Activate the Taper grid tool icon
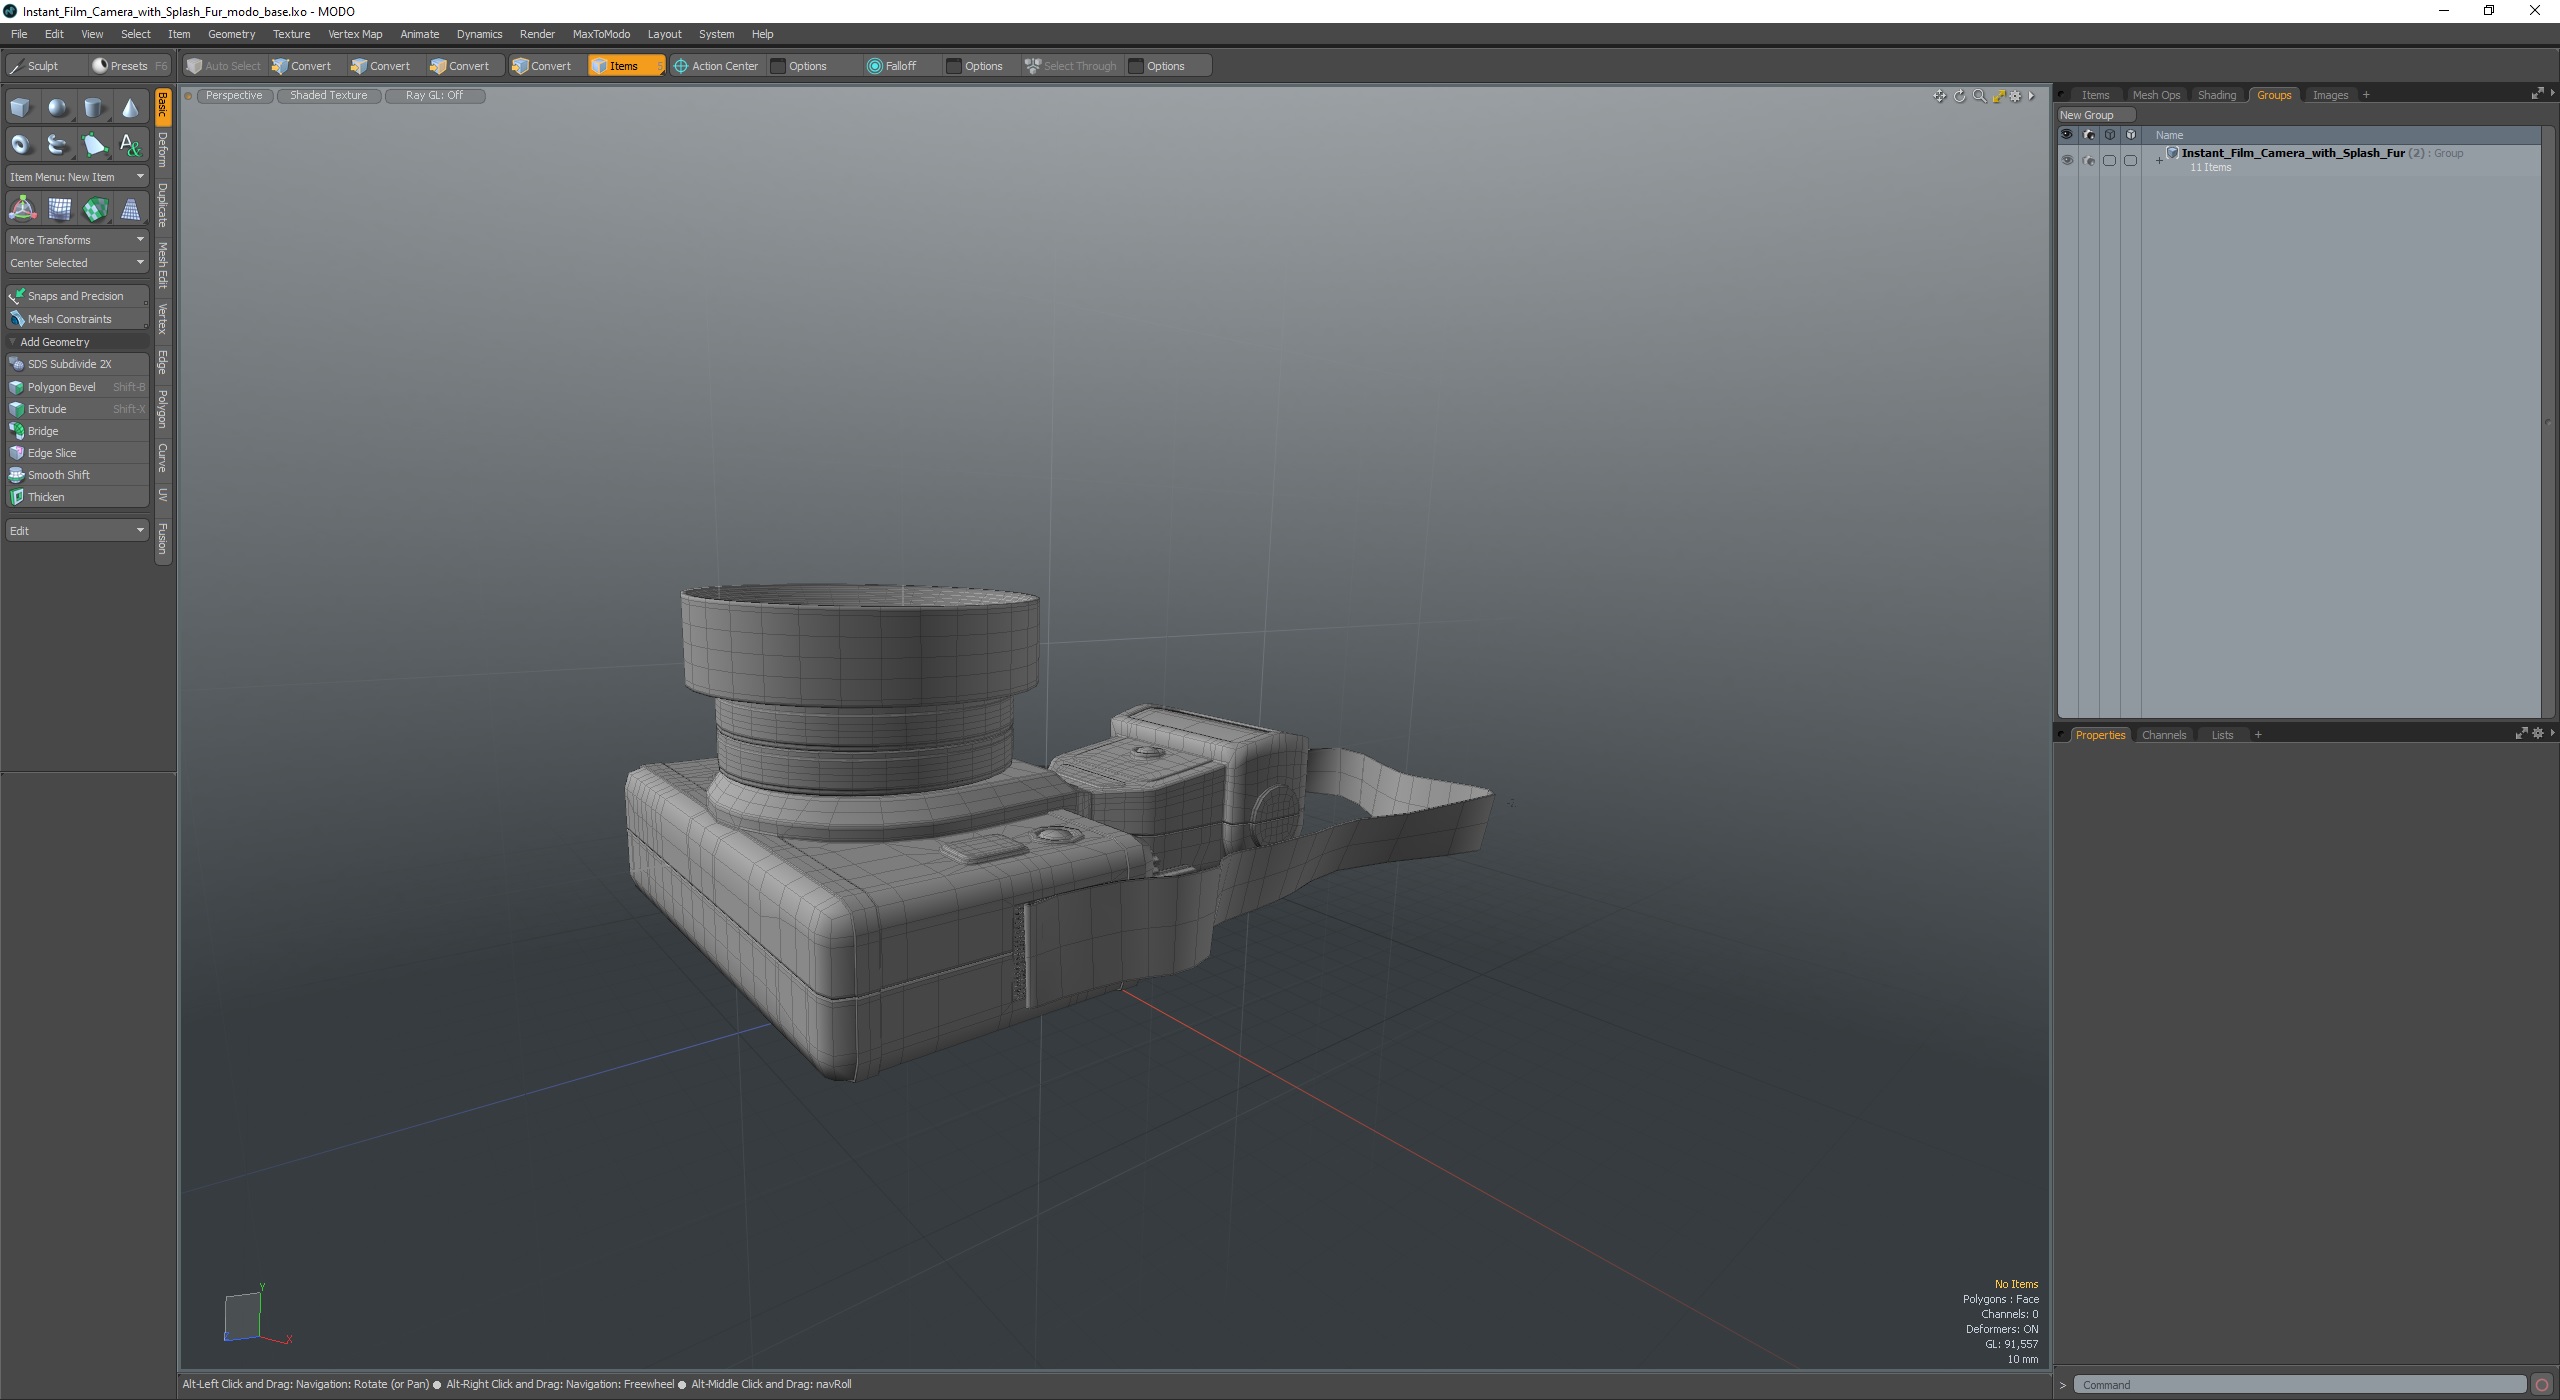This screenshot has height=1400, width=2560. [x=130, y=209]
